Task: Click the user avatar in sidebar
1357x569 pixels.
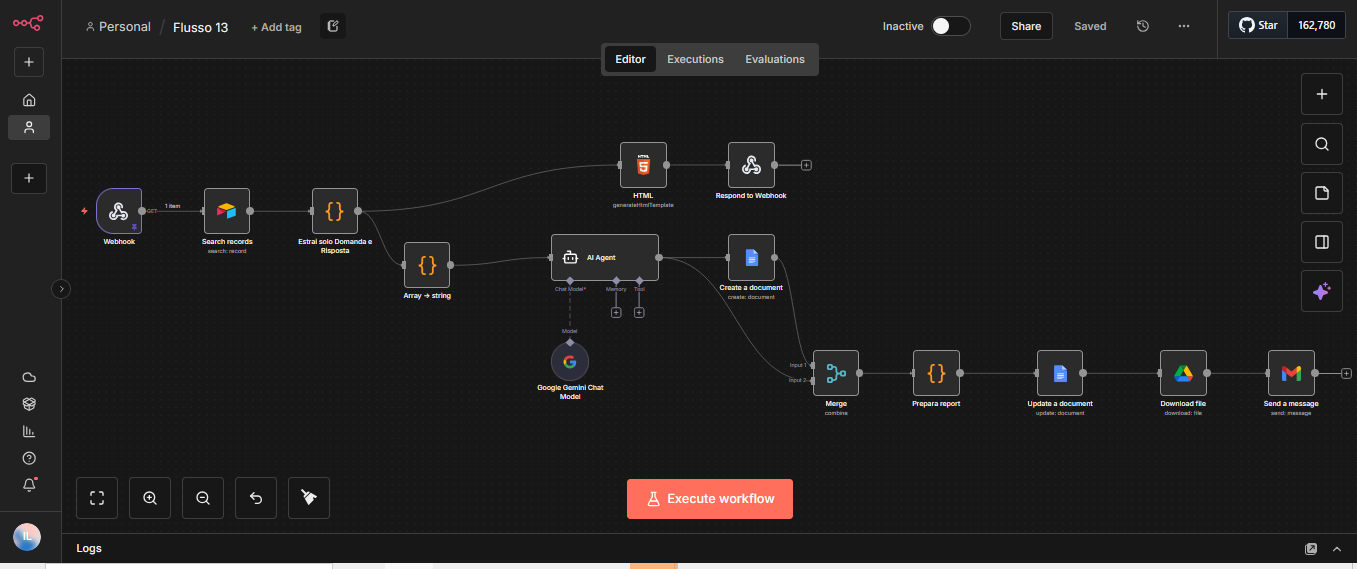Action: (x=27, y=537)
